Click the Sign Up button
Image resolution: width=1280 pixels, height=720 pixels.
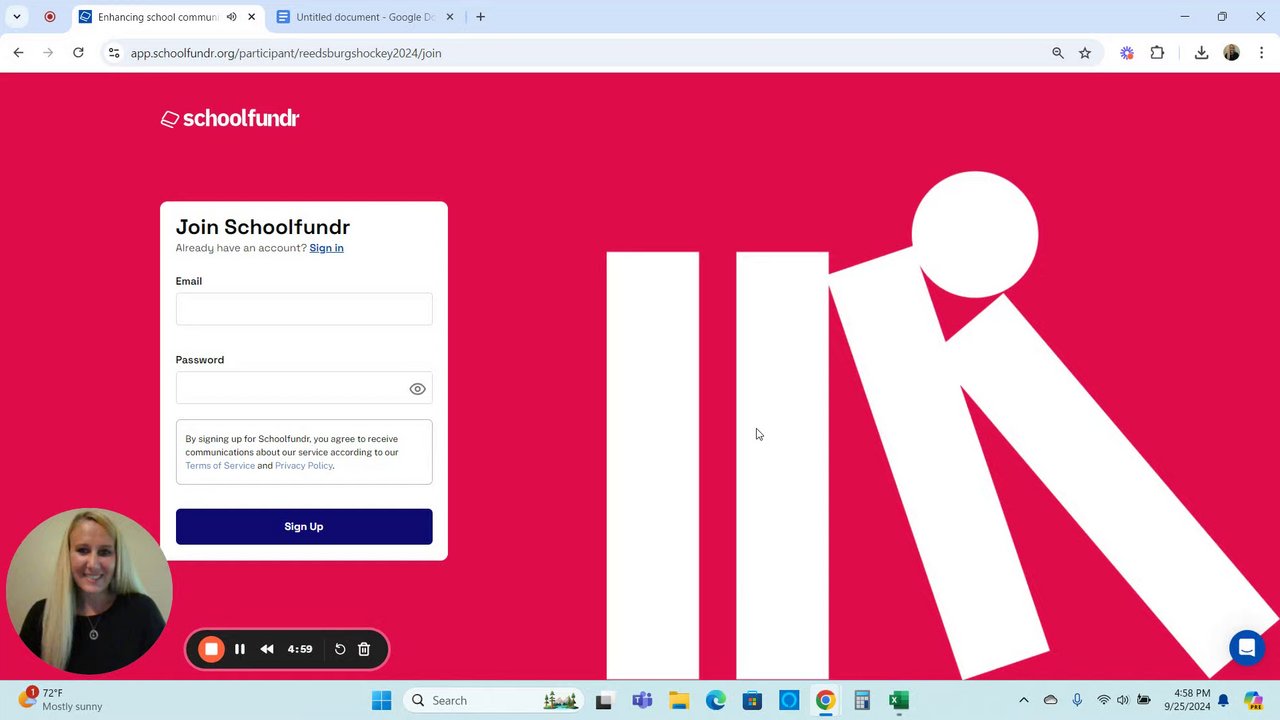coord(304,527)
